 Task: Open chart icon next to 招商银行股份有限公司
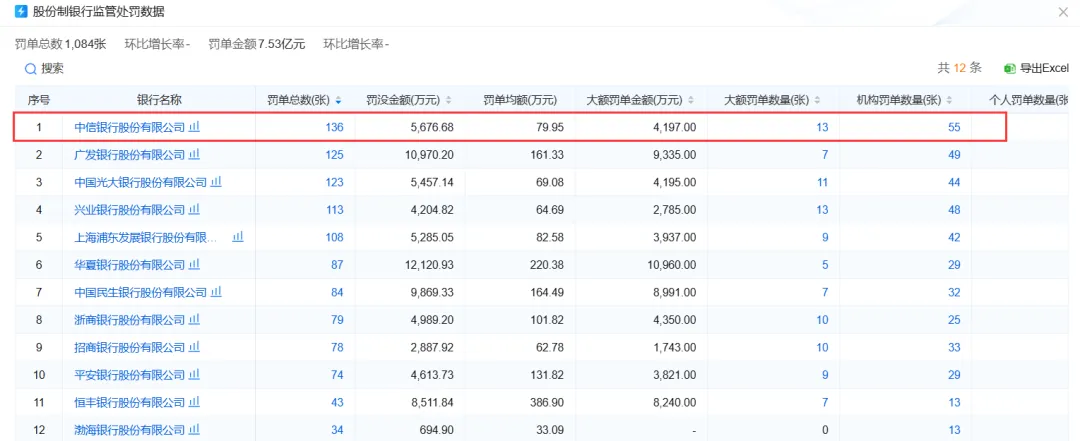coord(195,347)
